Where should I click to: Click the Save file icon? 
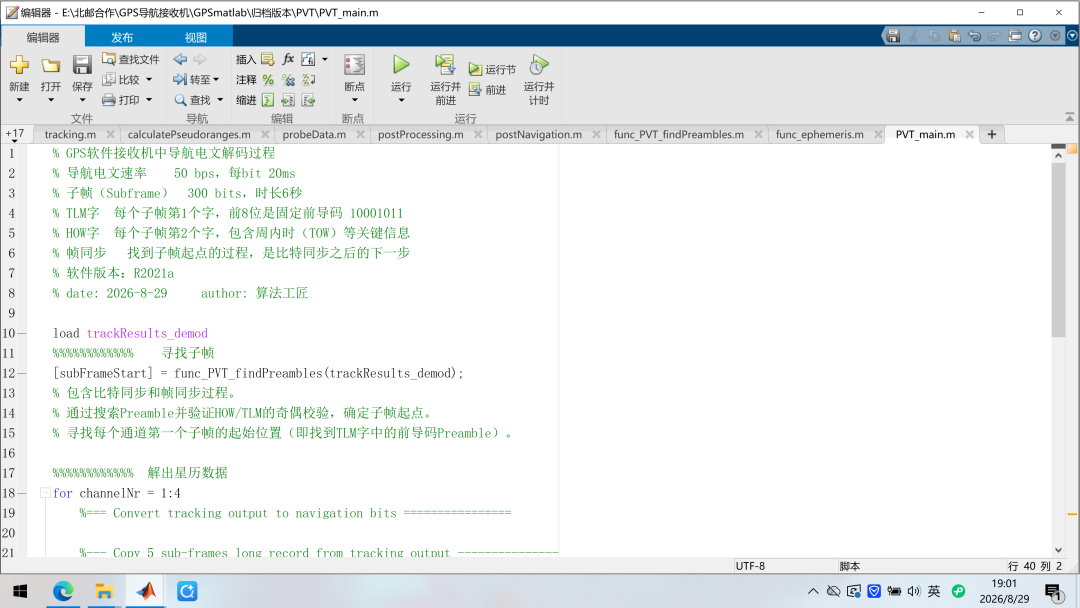tap(82, 65)
